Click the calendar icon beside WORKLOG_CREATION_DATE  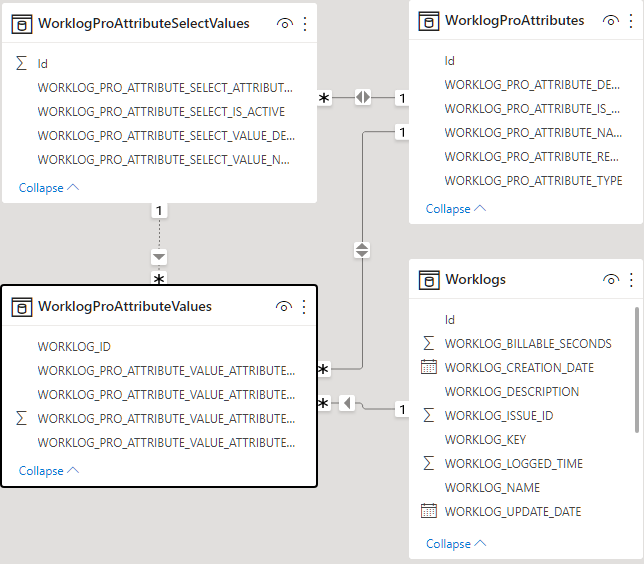pos(429,368)
